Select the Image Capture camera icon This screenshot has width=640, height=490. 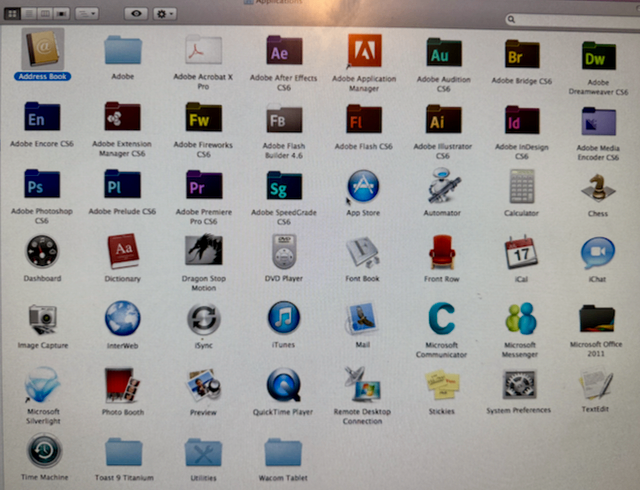point(42,320)
